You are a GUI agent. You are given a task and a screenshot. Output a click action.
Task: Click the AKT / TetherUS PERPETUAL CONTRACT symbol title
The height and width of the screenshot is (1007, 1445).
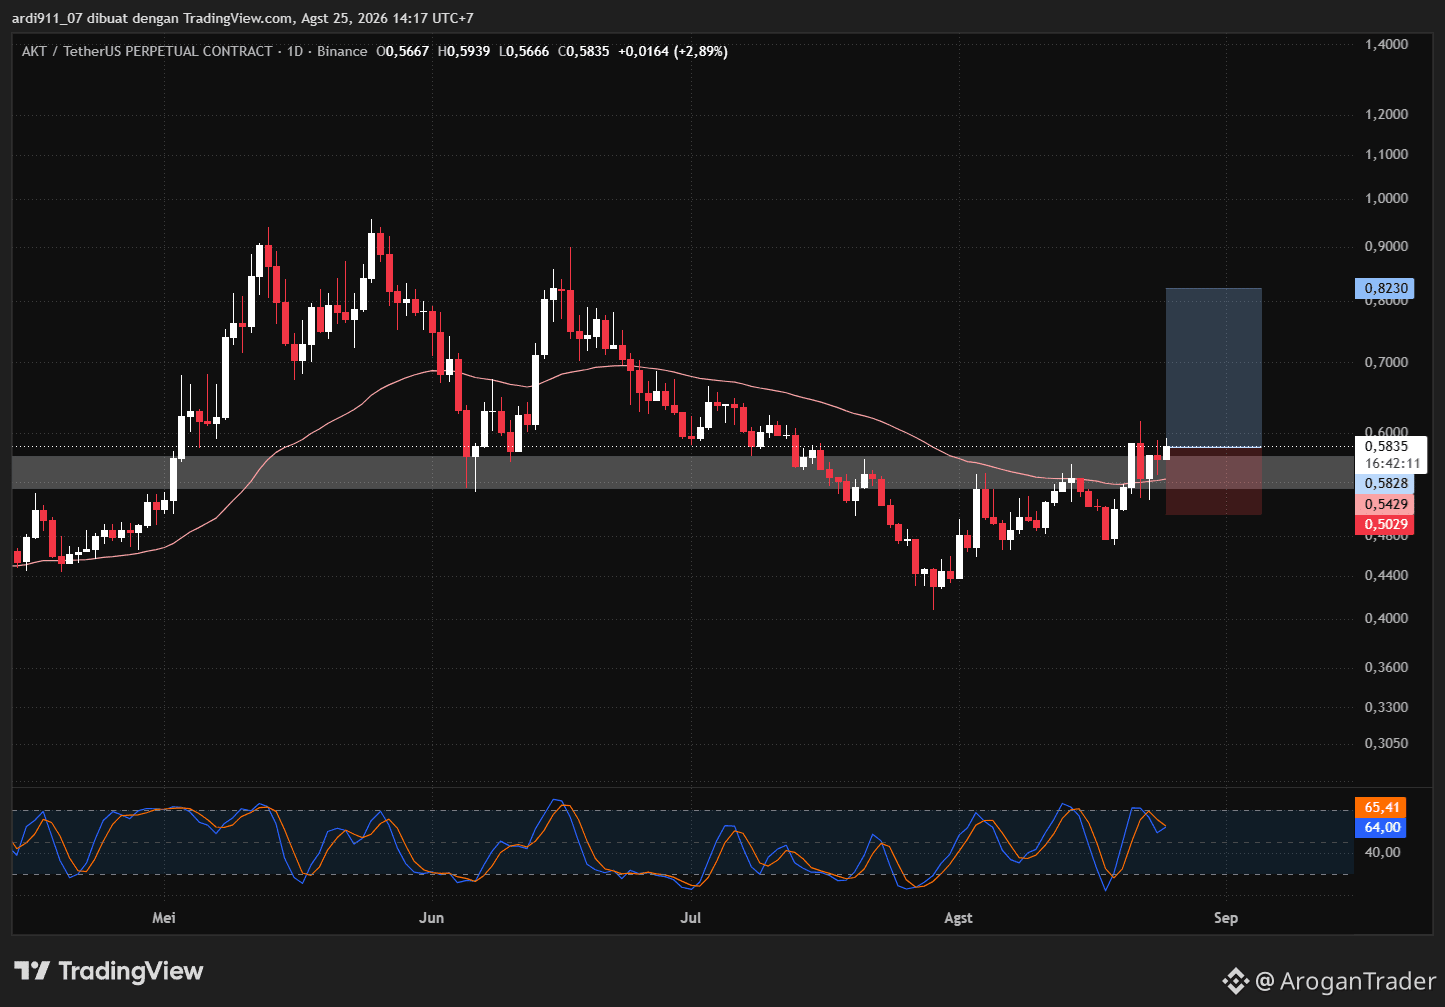pyautogui.click(x=147, y=51)
